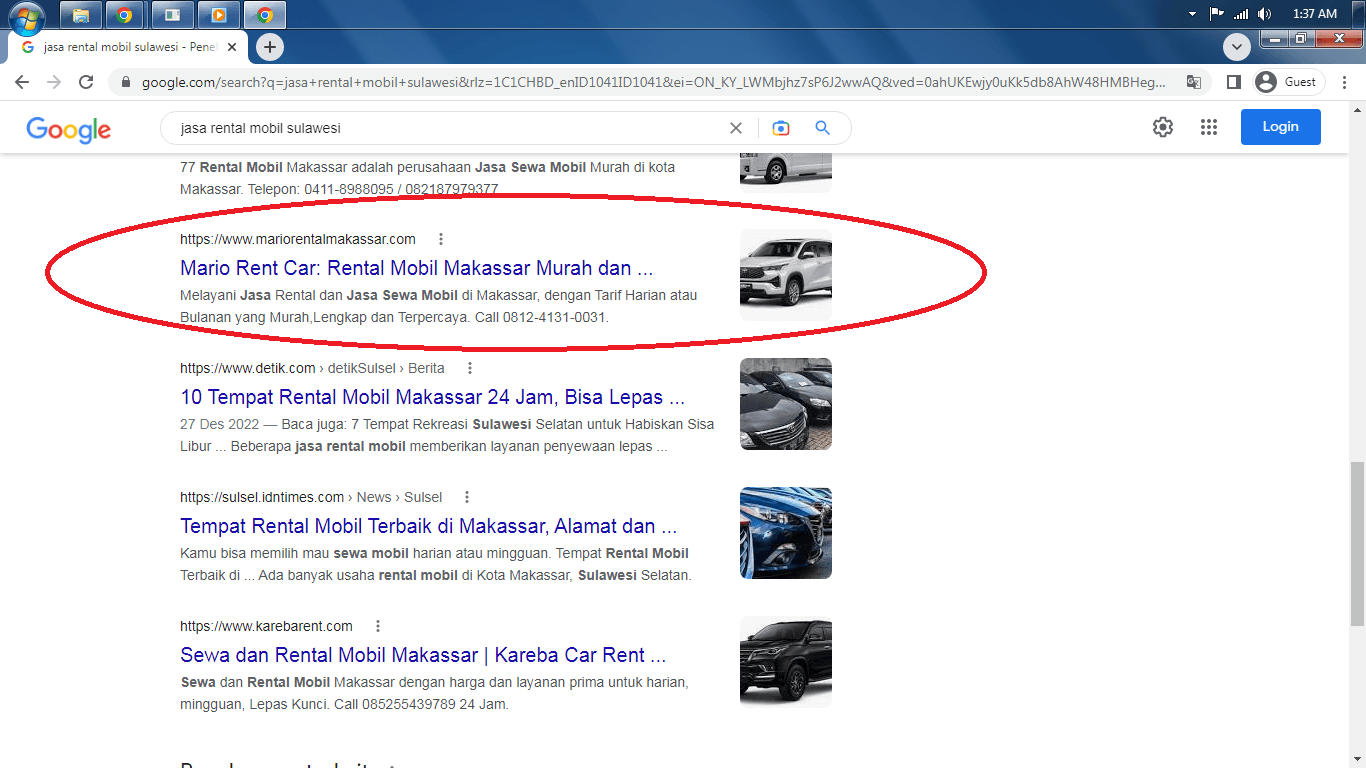Click the Google logo
Viewport: 1366px width, 768px height.
68,129
